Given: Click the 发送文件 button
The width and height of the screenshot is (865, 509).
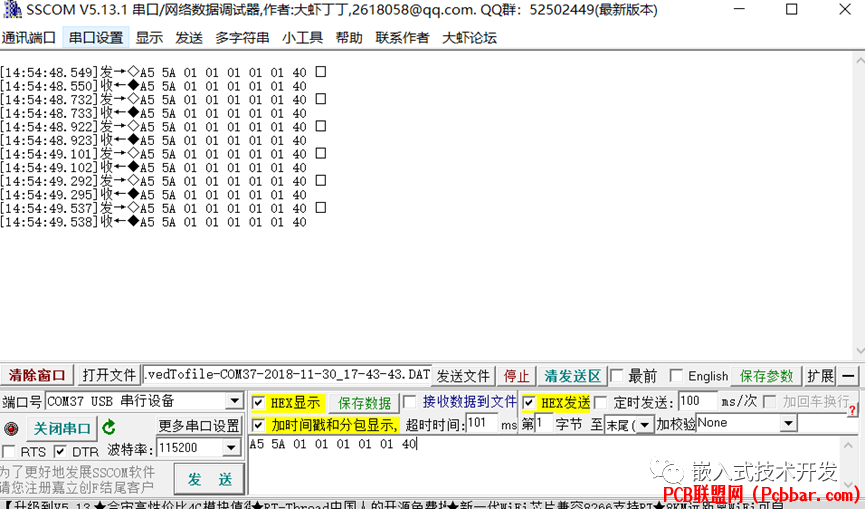Looking at the screenshot, I should (463, 376).
